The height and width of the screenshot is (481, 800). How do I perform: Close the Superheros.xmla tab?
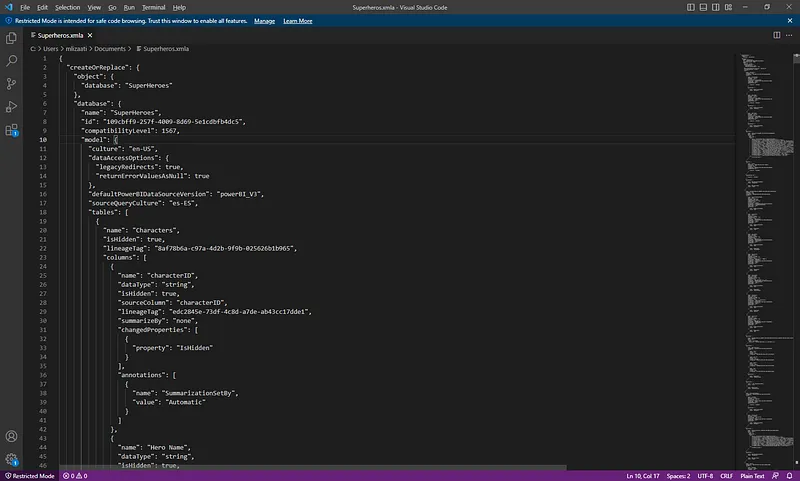[90, 35]
